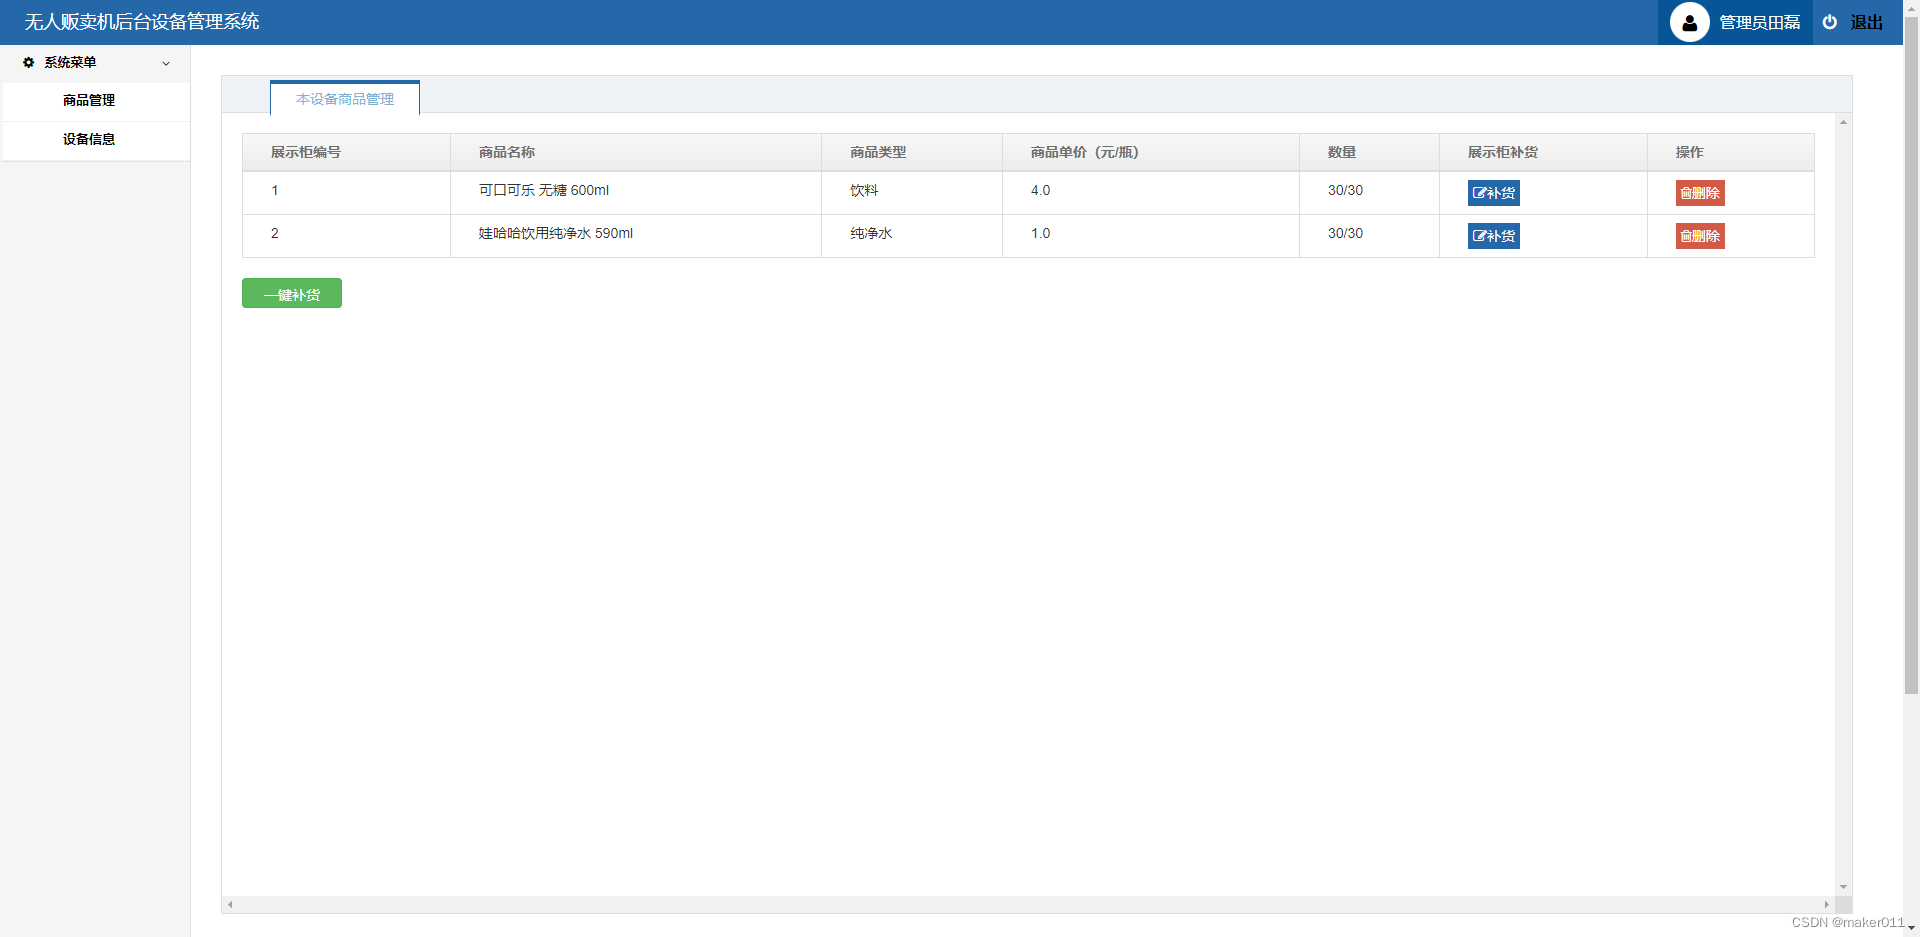1920x937 pixels.
Task: Delete the 可口可乐 无糖 600ml row
Action: click(x=1700, y=193)
